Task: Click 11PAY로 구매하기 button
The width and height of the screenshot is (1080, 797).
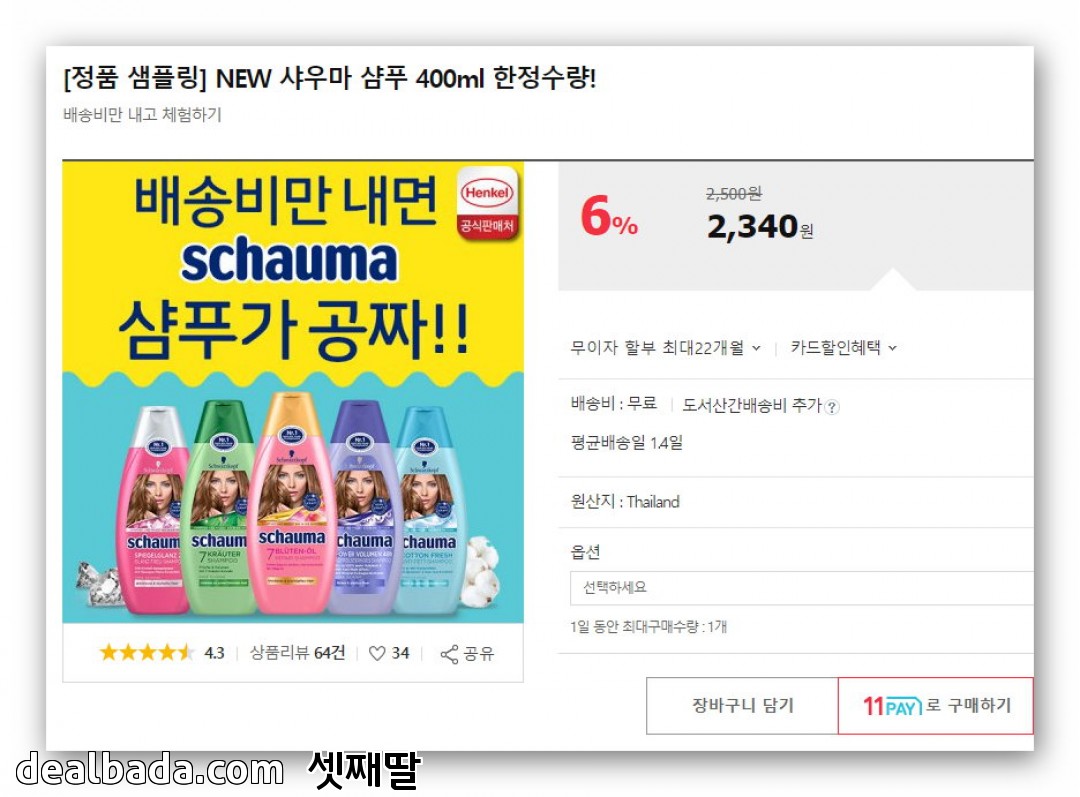Action: [936, 705]
